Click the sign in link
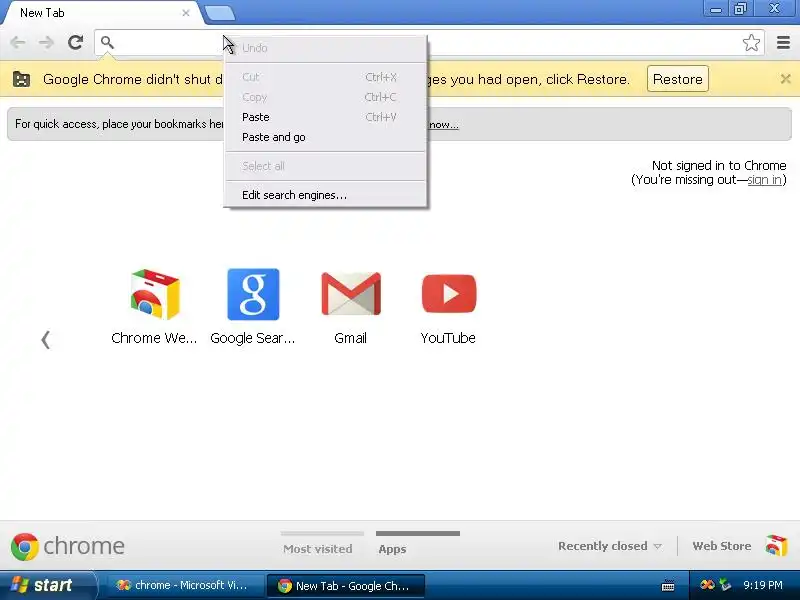This screenshot has height=600, width=800. point(764,180)
